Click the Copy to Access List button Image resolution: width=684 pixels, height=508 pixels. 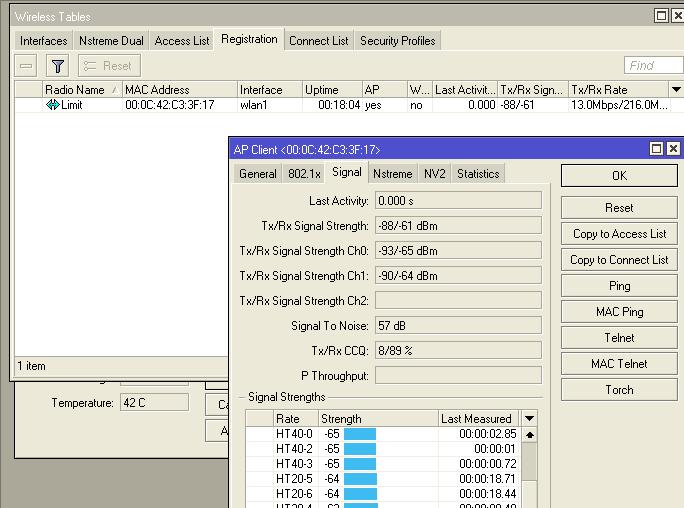tap(619, 234)
